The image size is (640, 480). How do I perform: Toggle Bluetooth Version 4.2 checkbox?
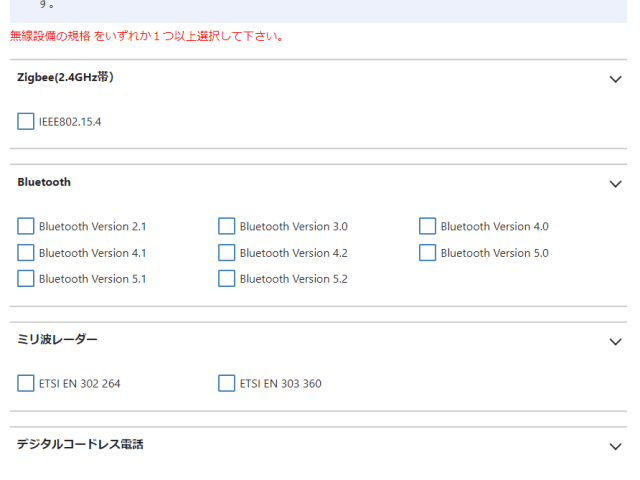[x=227, y=253]
